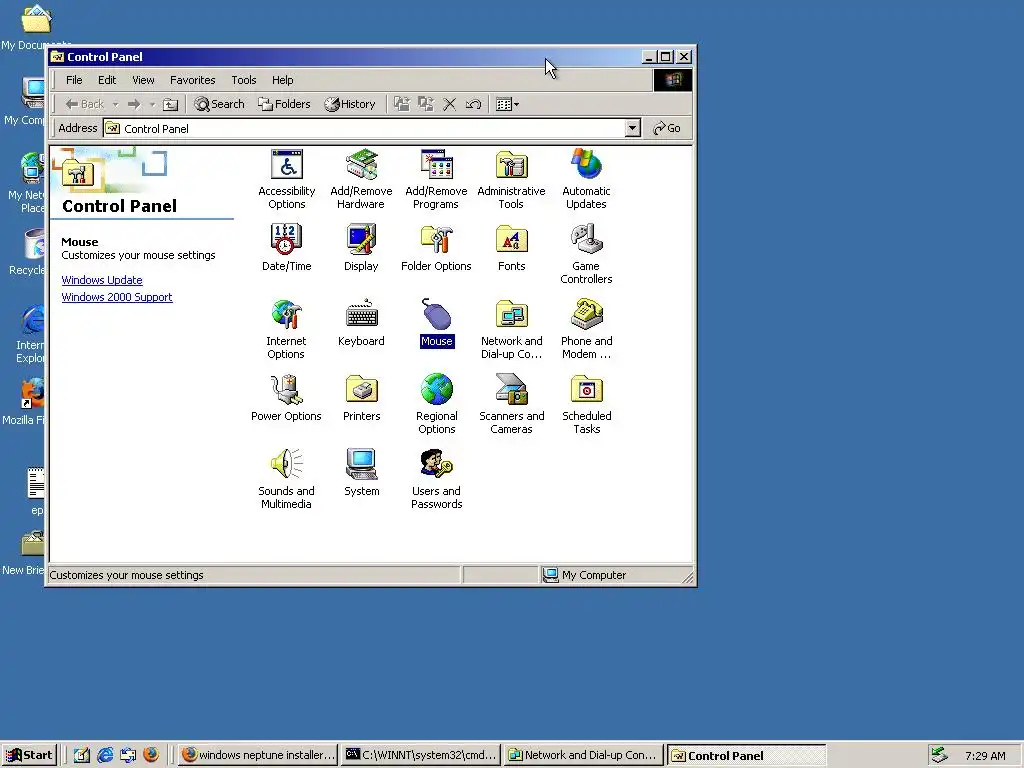Open the Views dropdown button
This screenshot has width=1024, height=768.
[507, 104]
